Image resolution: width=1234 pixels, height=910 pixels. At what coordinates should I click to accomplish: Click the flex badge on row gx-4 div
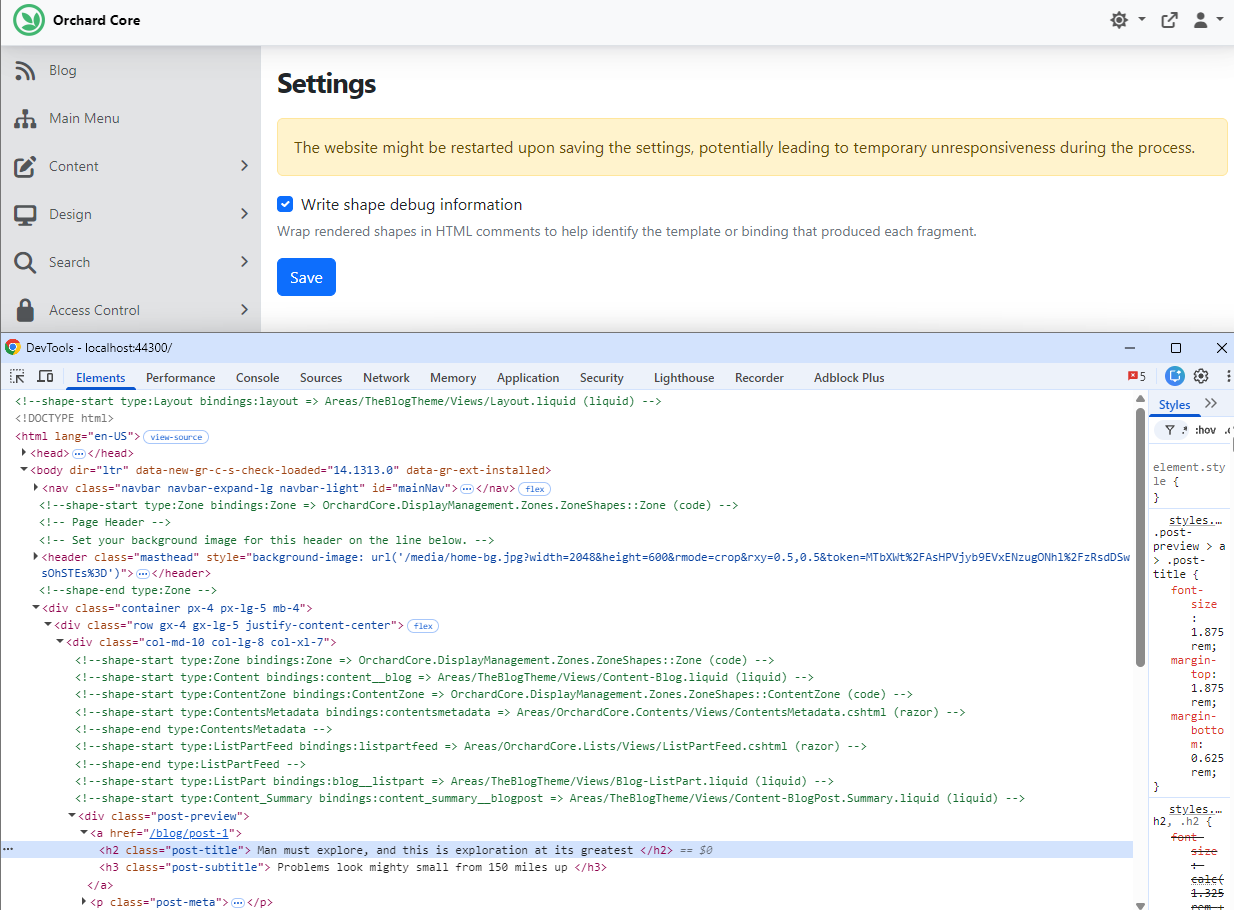click(x=423, y=626)
